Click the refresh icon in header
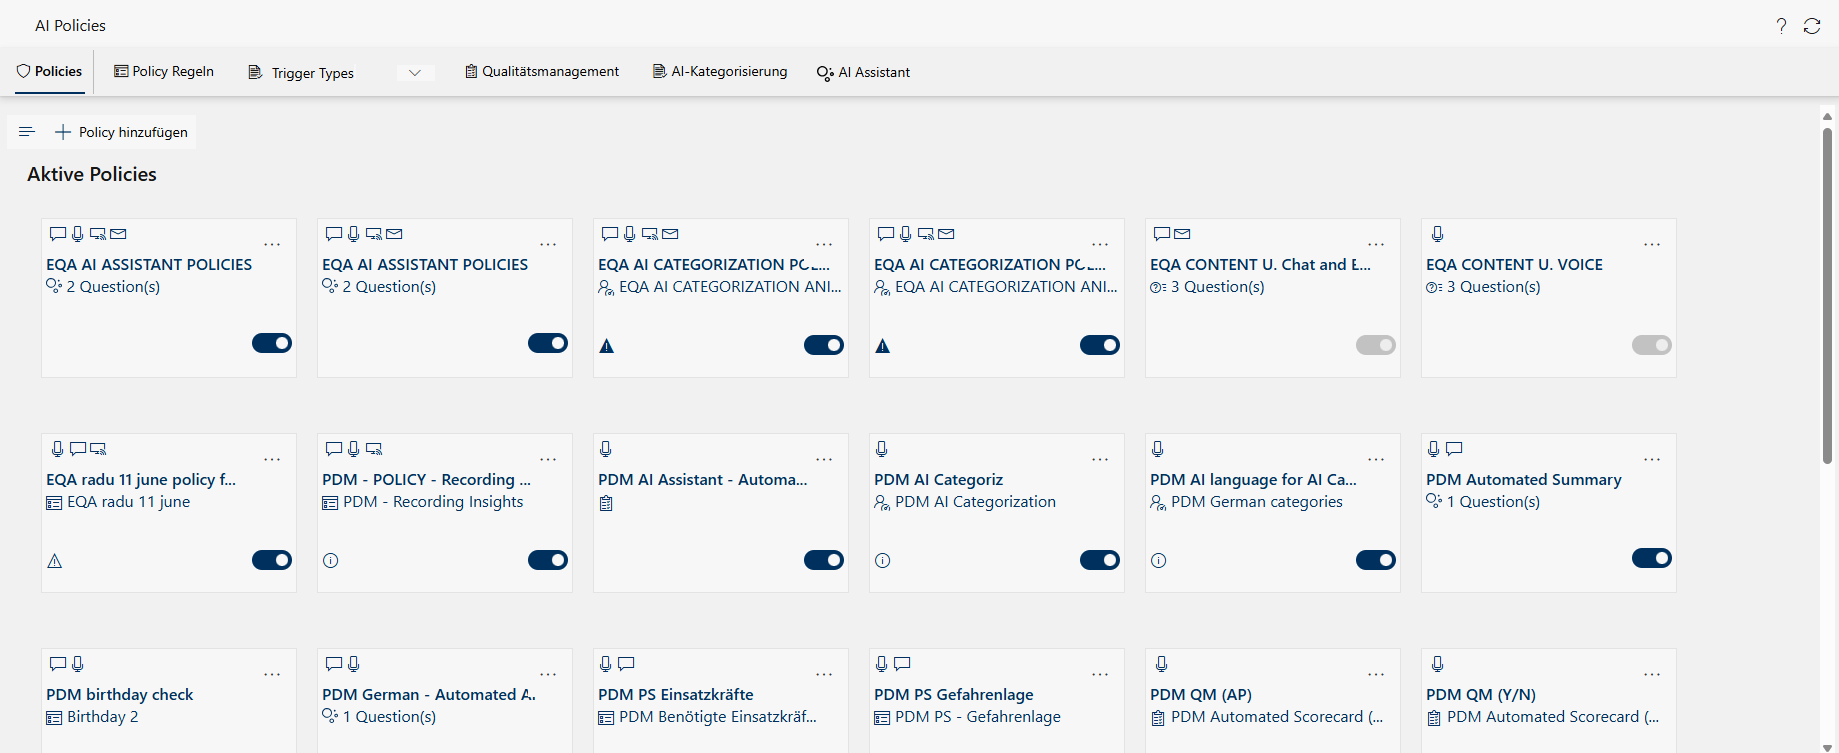 point(1812,26)
